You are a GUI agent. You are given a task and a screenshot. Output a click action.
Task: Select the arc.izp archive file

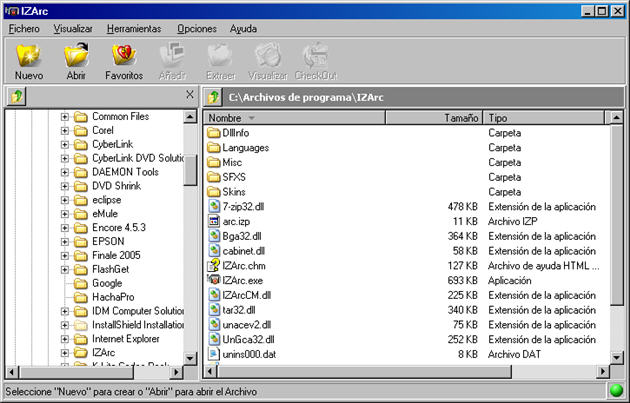[x=237, y=221]
